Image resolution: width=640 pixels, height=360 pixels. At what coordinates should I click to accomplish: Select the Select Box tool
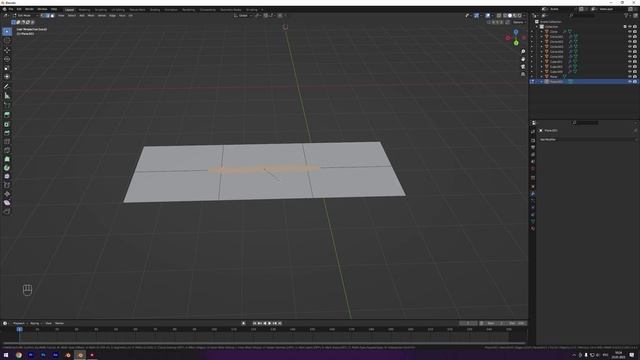[x=7, y=31]
